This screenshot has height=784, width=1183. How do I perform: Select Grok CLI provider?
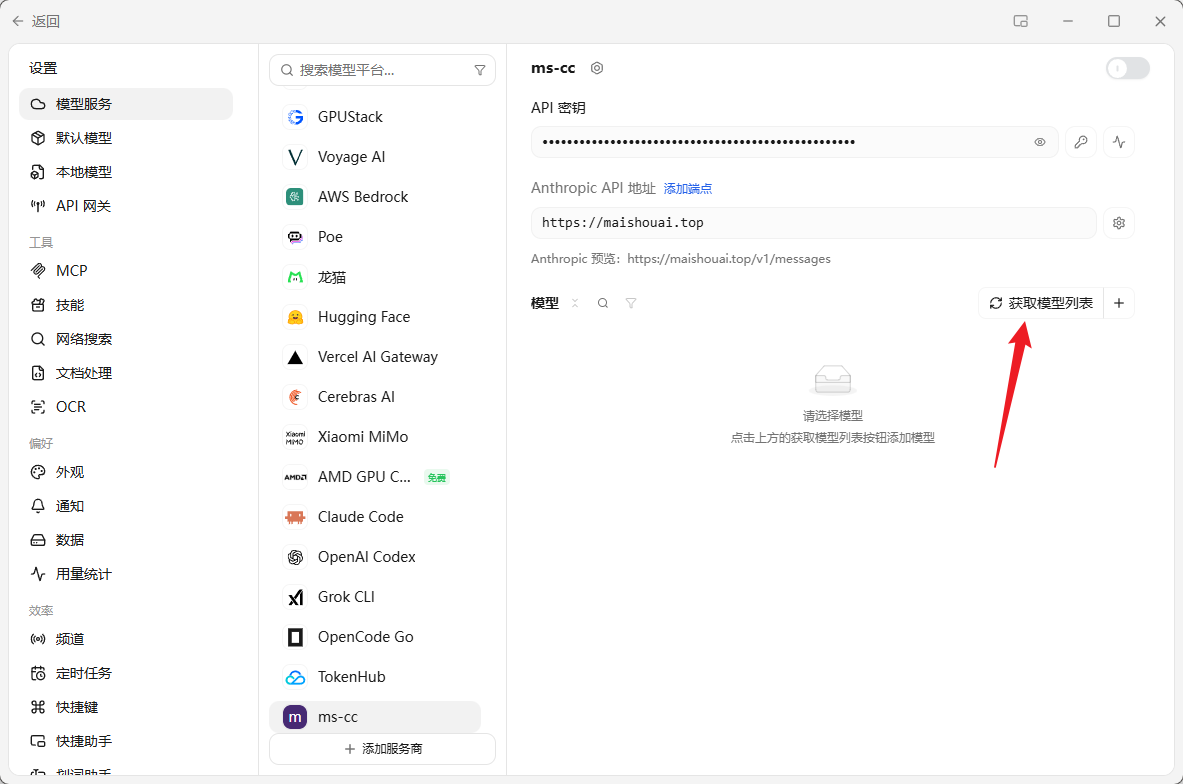point(375,597)
